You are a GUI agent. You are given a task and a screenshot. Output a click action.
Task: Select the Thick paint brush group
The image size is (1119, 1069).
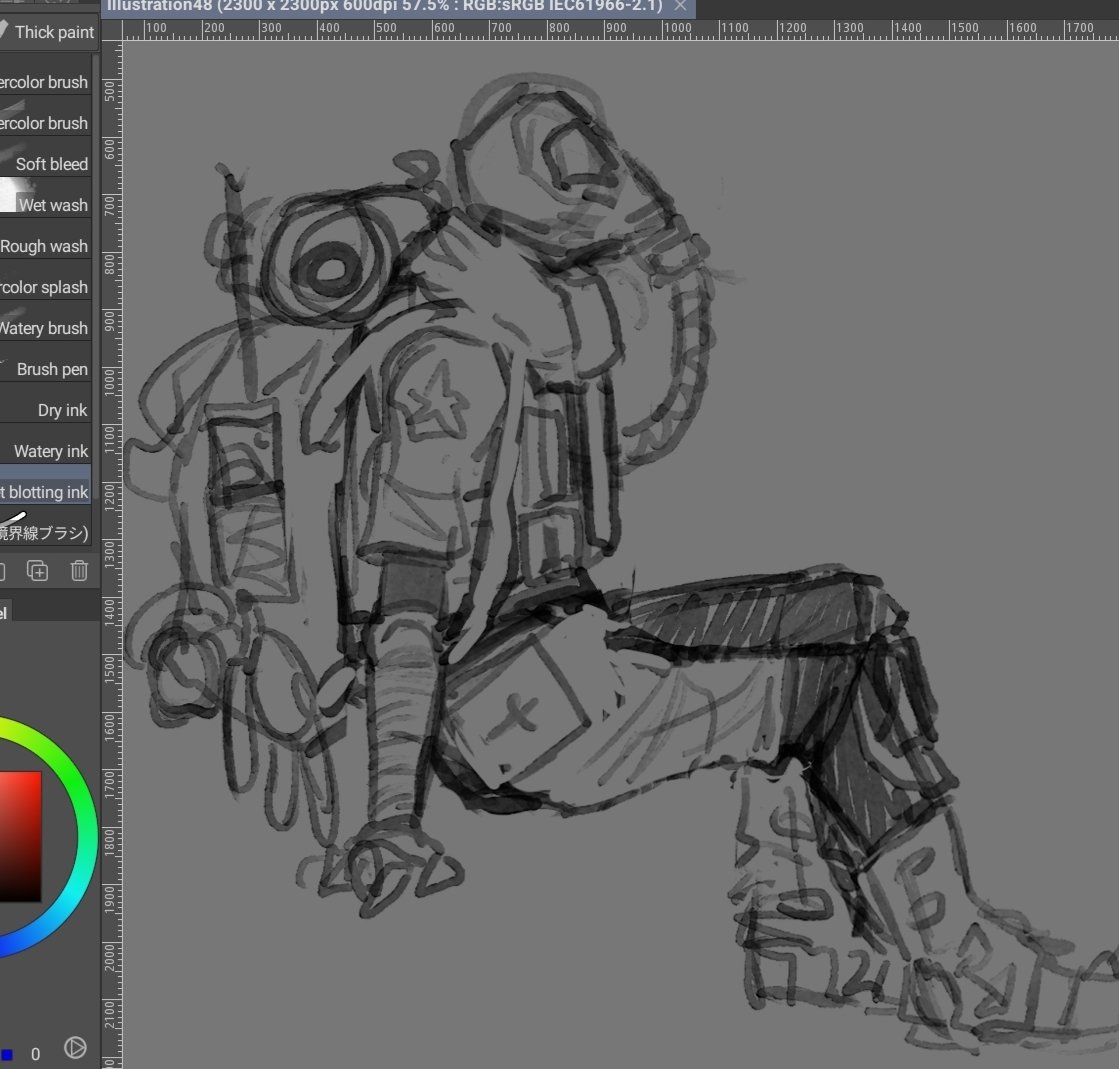click(x=47, y=32)
